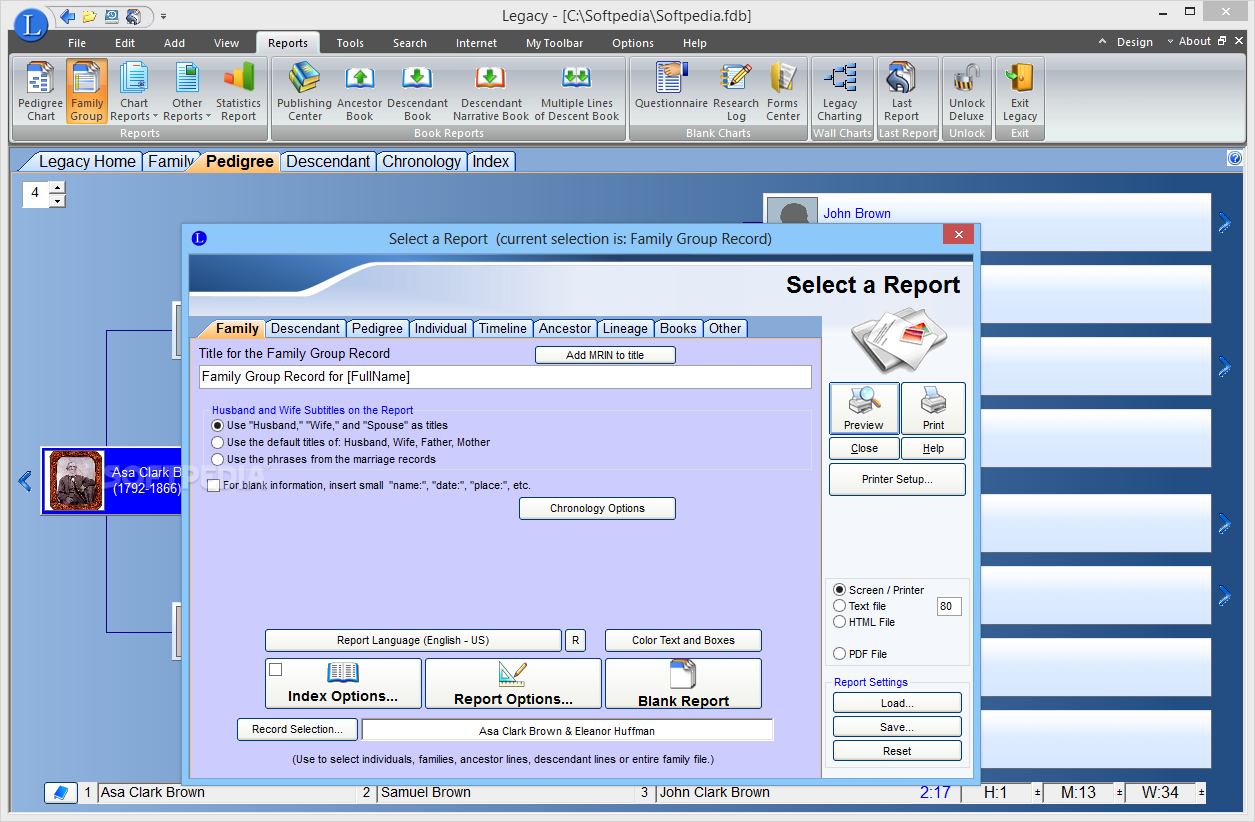The width and height of the screenshot is (1255, 822).
Task: Create an Ancestor Book
Action: click(x=360, y=91)
